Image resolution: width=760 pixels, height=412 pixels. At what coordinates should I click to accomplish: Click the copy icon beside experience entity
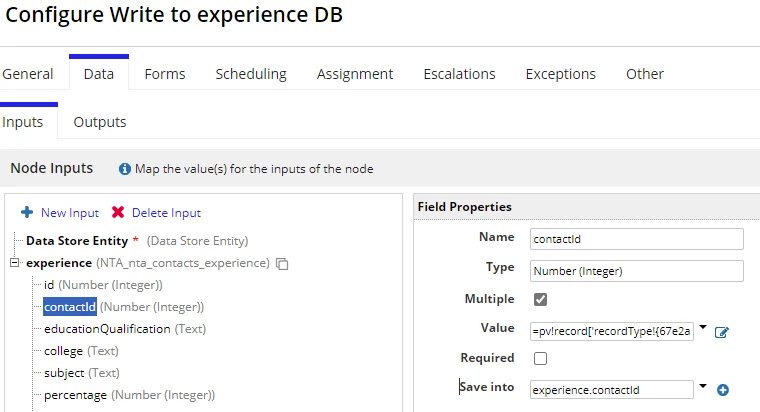coord(282,264)
